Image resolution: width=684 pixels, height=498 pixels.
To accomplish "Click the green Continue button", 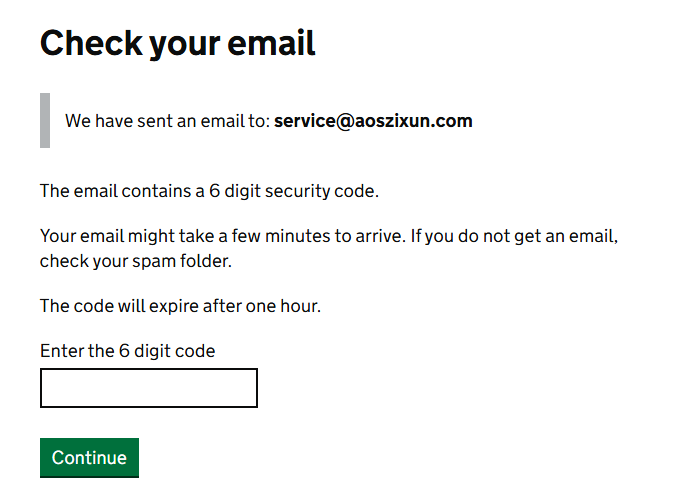I will pyautogui.click(x=89, y=457).
